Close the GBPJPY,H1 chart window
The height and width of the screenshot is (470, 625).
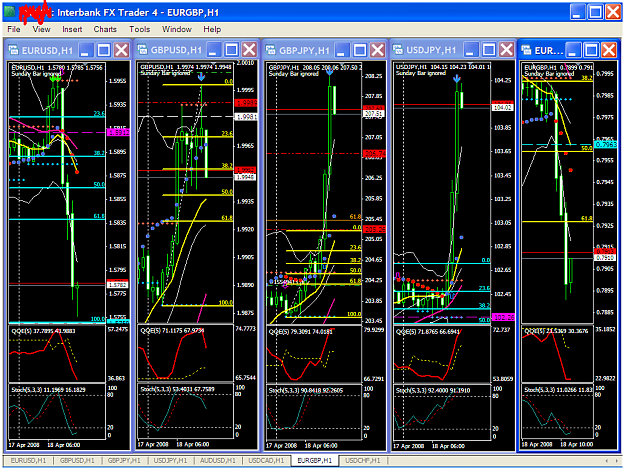pos(377,50)
